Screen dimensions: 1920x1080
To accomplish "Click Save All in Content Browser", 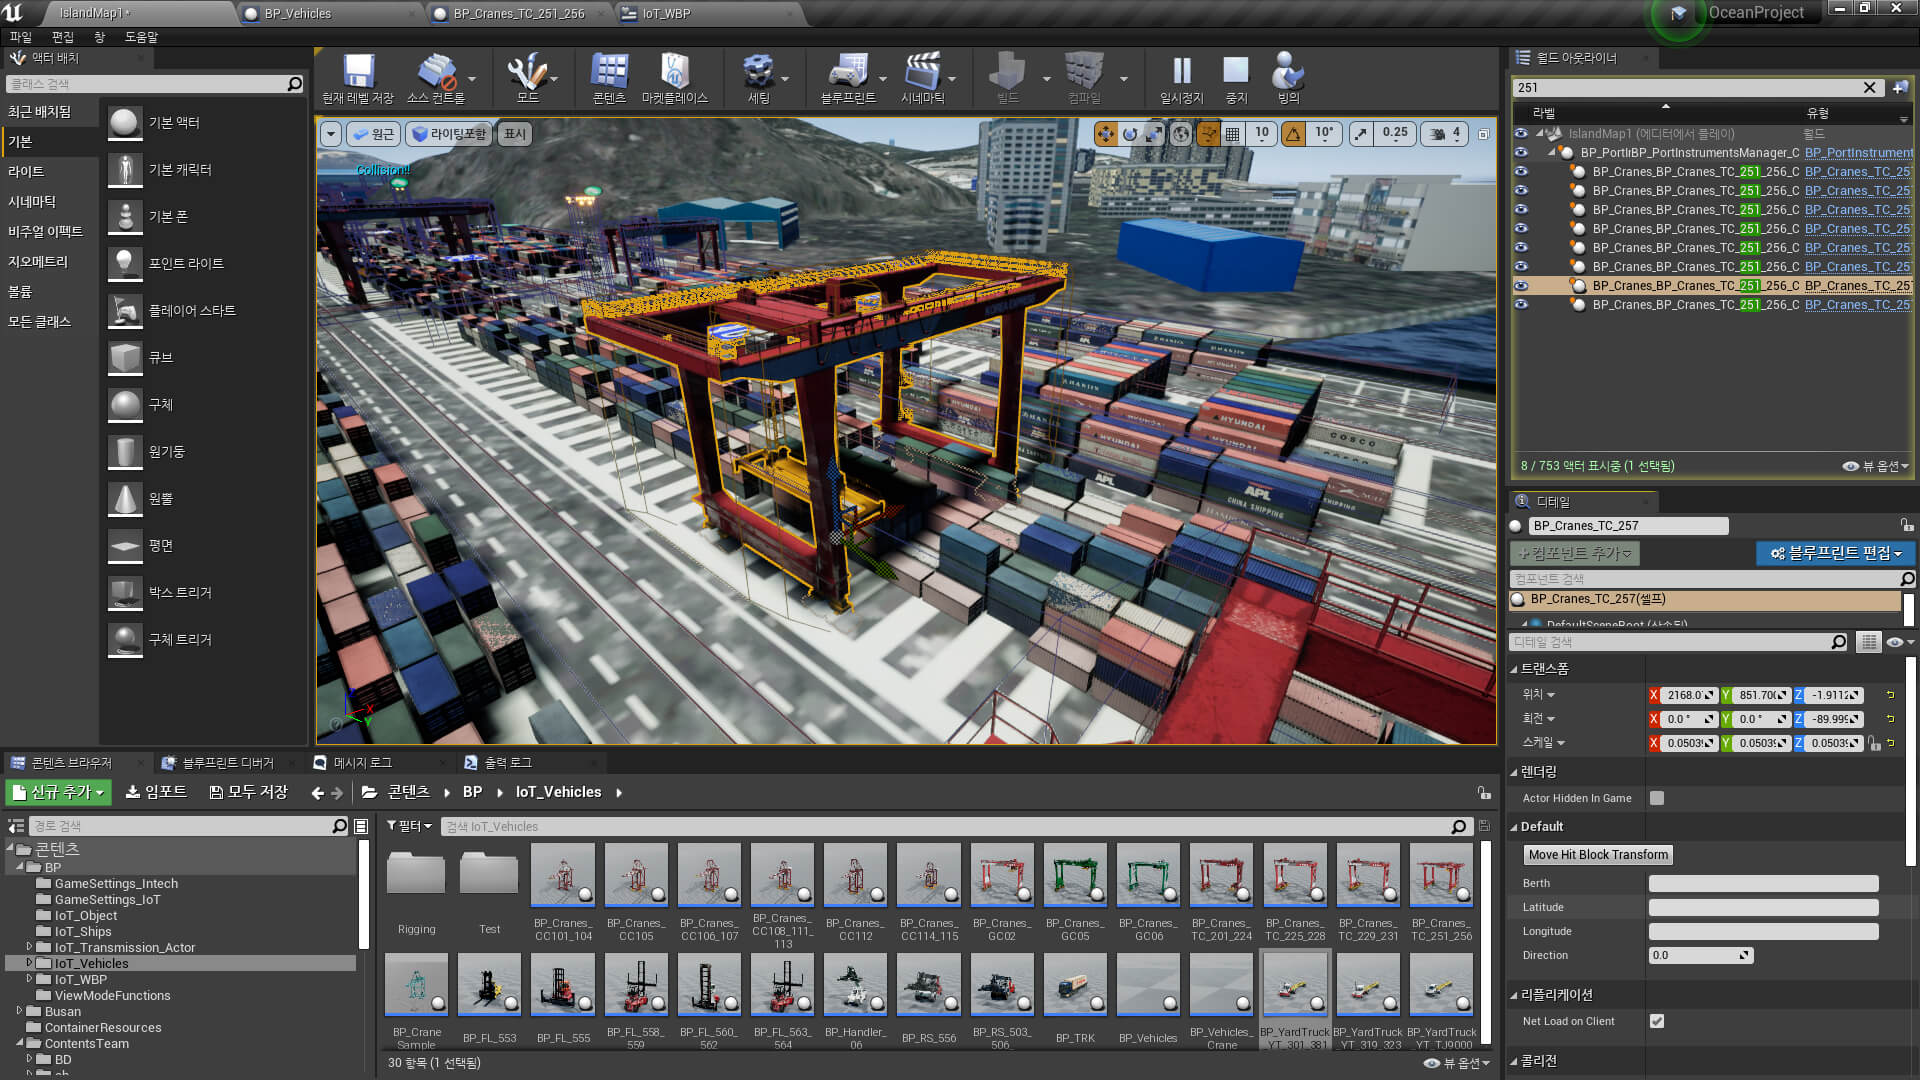I will pyautogui.click(x=249, y=792).
